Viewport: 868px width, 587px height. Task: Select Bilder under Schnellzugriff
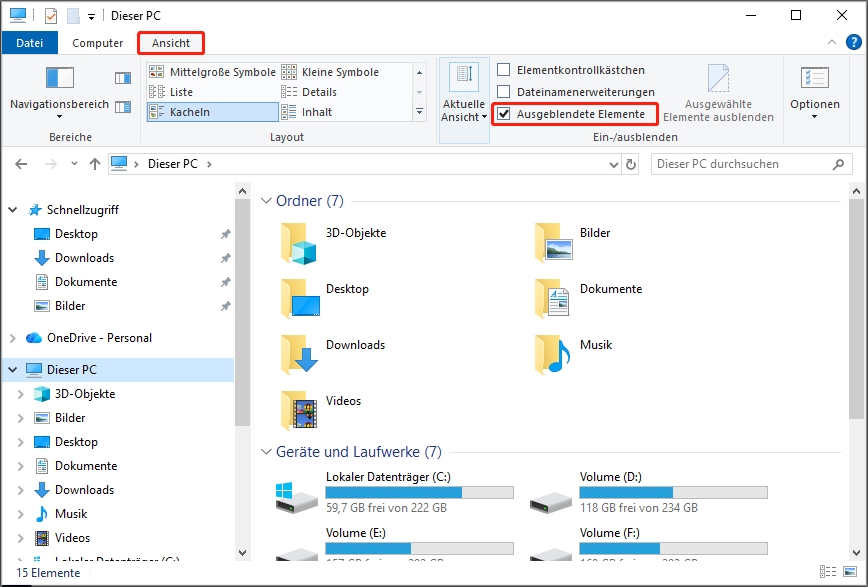[70, 305]
